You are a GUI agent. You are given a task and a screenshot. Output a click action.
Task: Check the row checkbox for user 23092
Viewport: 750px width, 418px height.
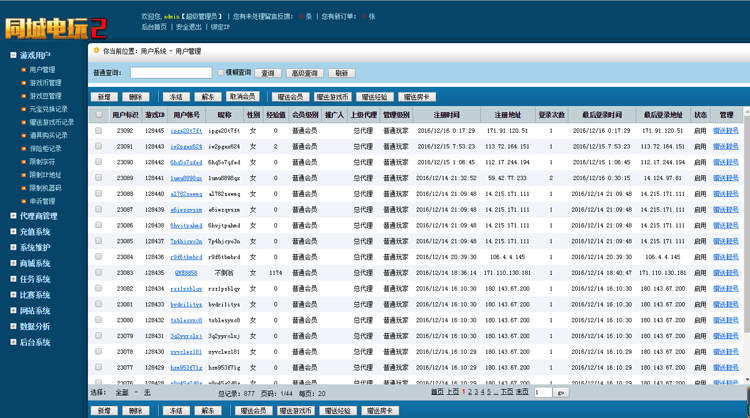[98, 130]
